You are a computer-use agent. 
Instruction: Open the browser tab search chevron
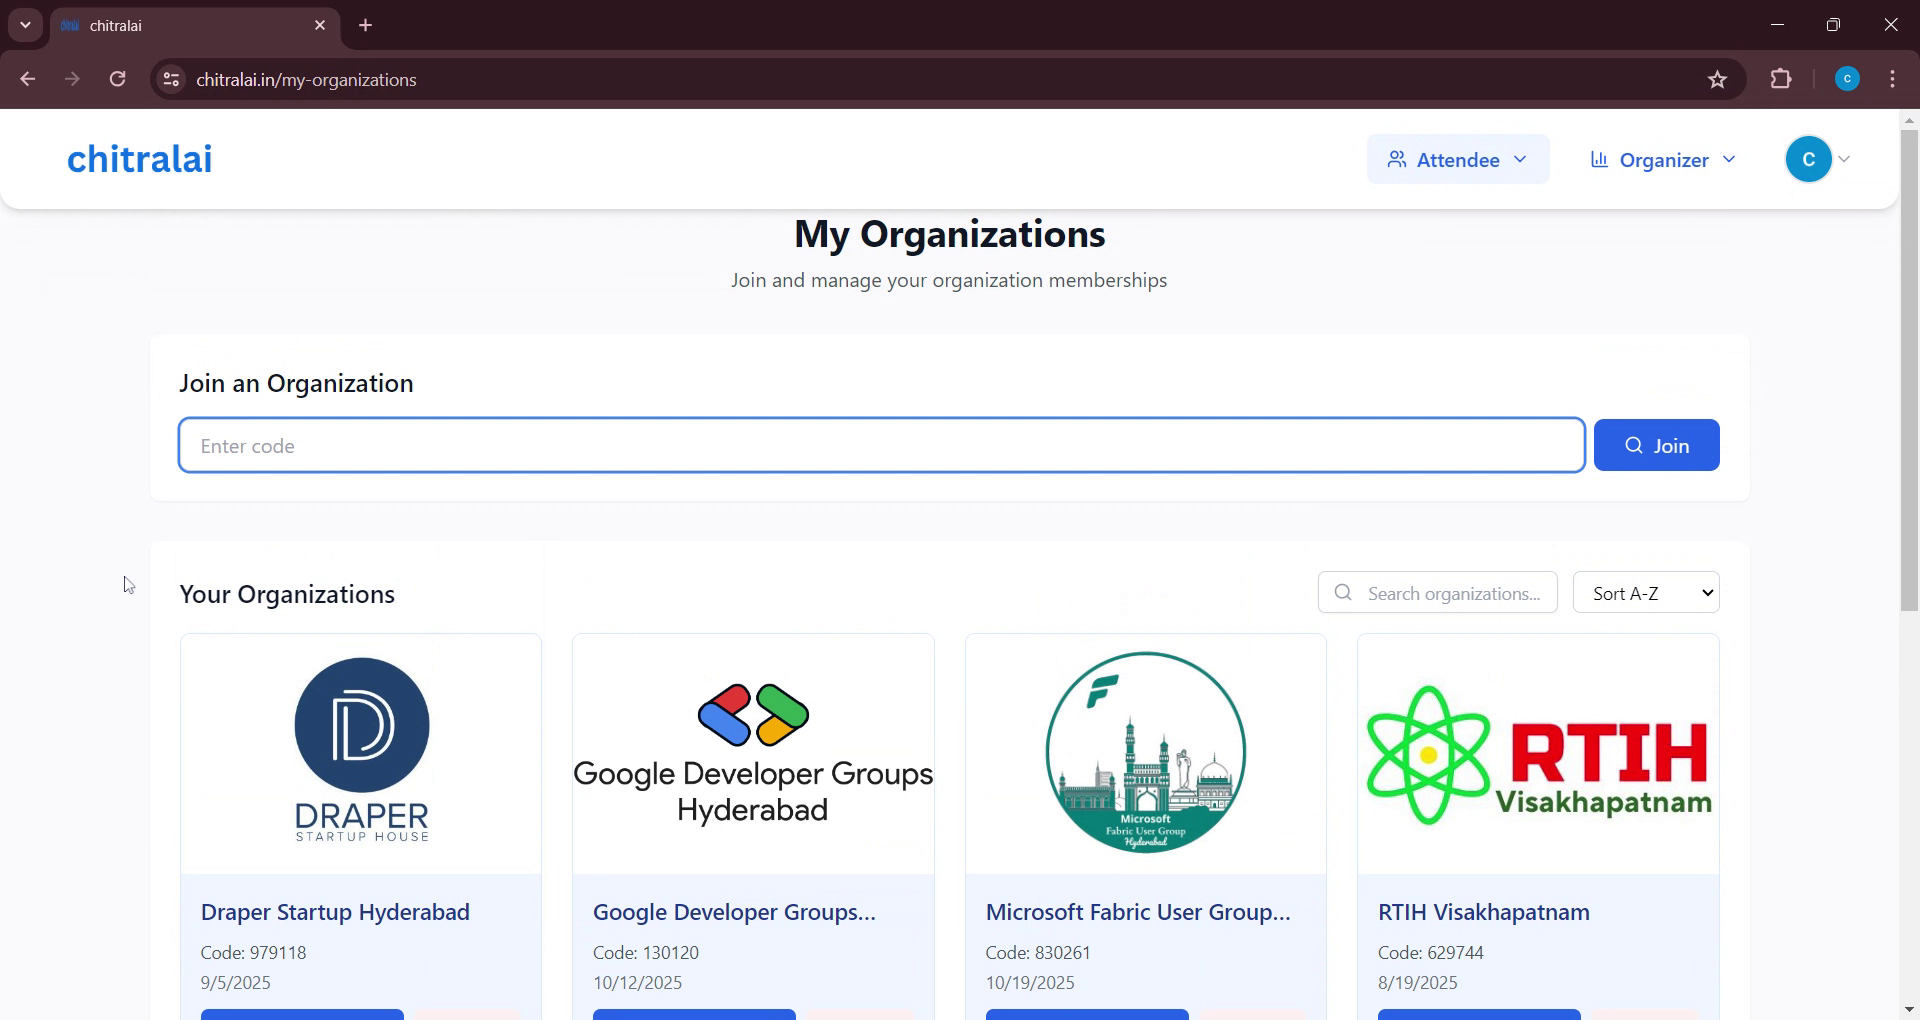tap(25, 25)
